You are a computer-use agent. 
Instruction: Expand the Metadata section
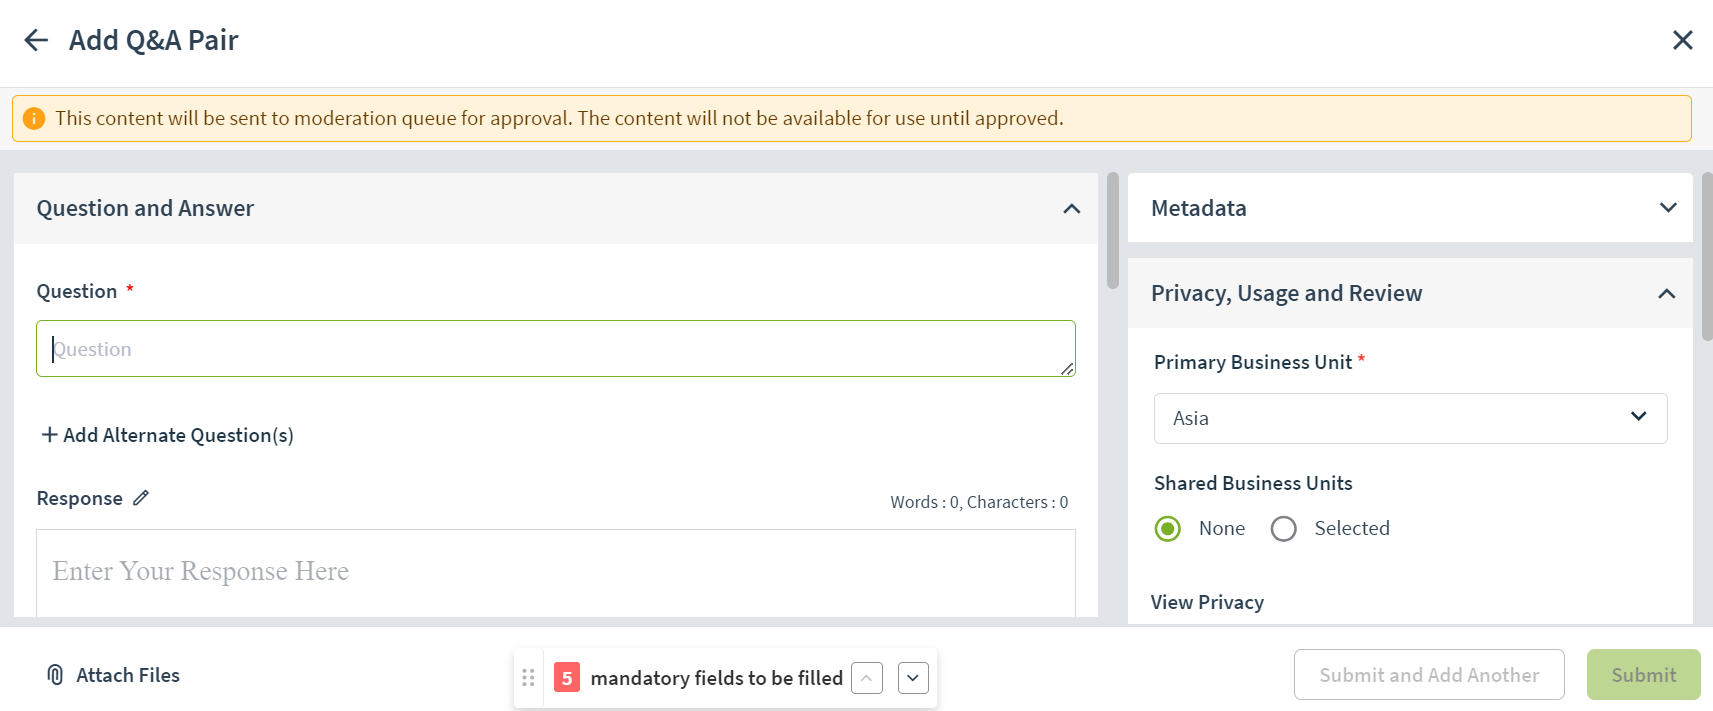tap(1668, 207)
